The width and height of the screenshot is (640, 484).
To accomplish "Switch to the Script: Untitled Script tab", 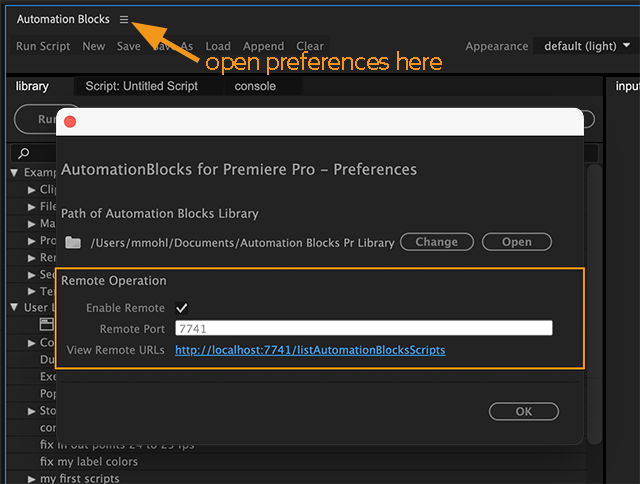I will click(141, 86).
